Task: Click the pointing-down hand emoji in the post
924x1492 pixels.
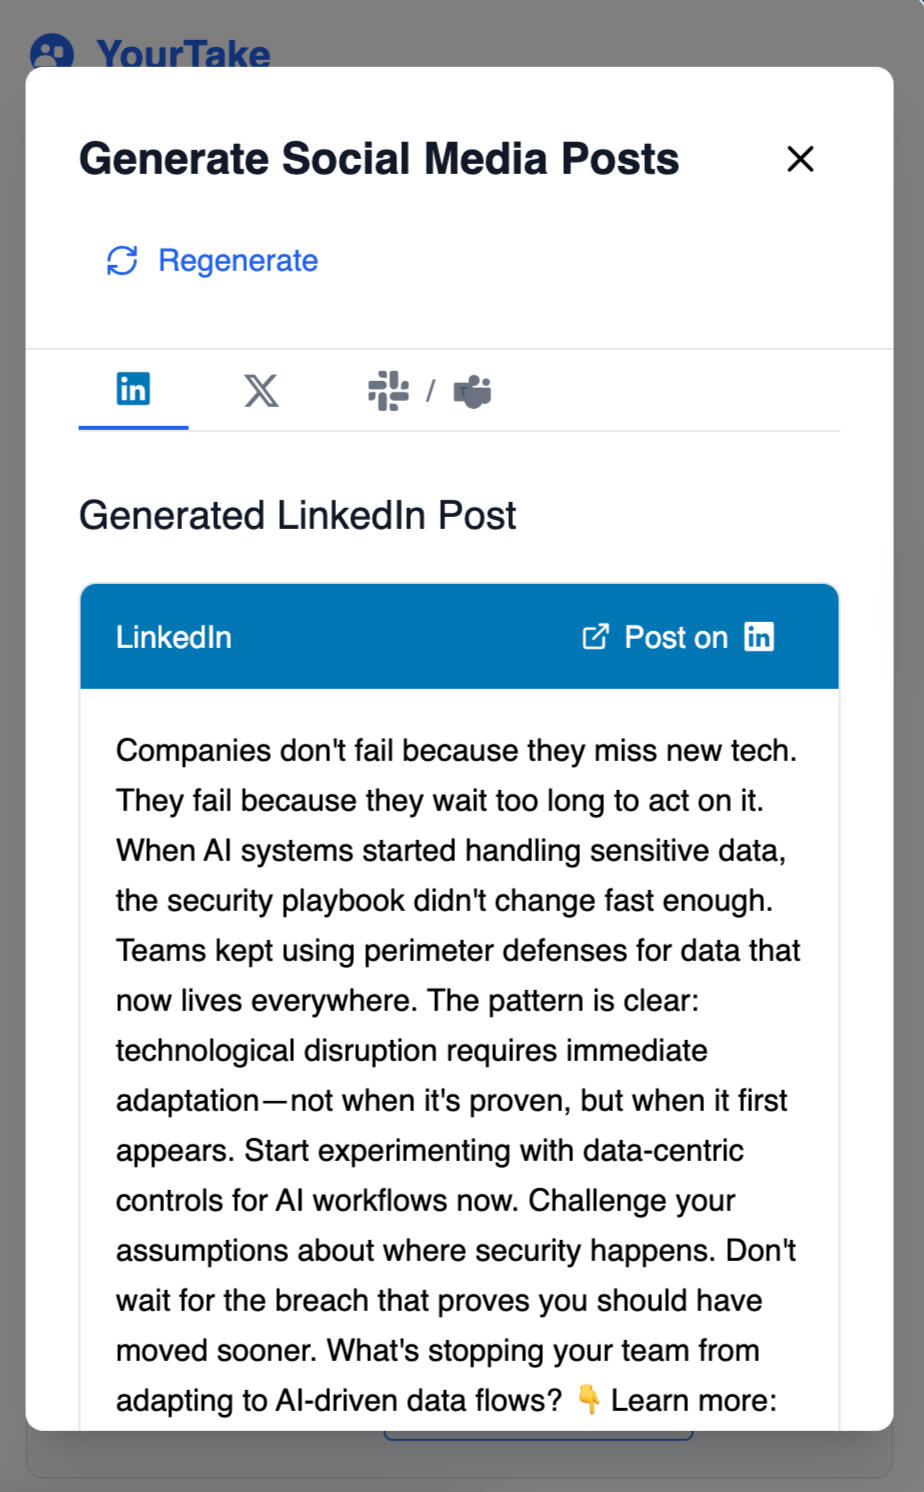Action: pyautogui.click(x=589, y=1400)
